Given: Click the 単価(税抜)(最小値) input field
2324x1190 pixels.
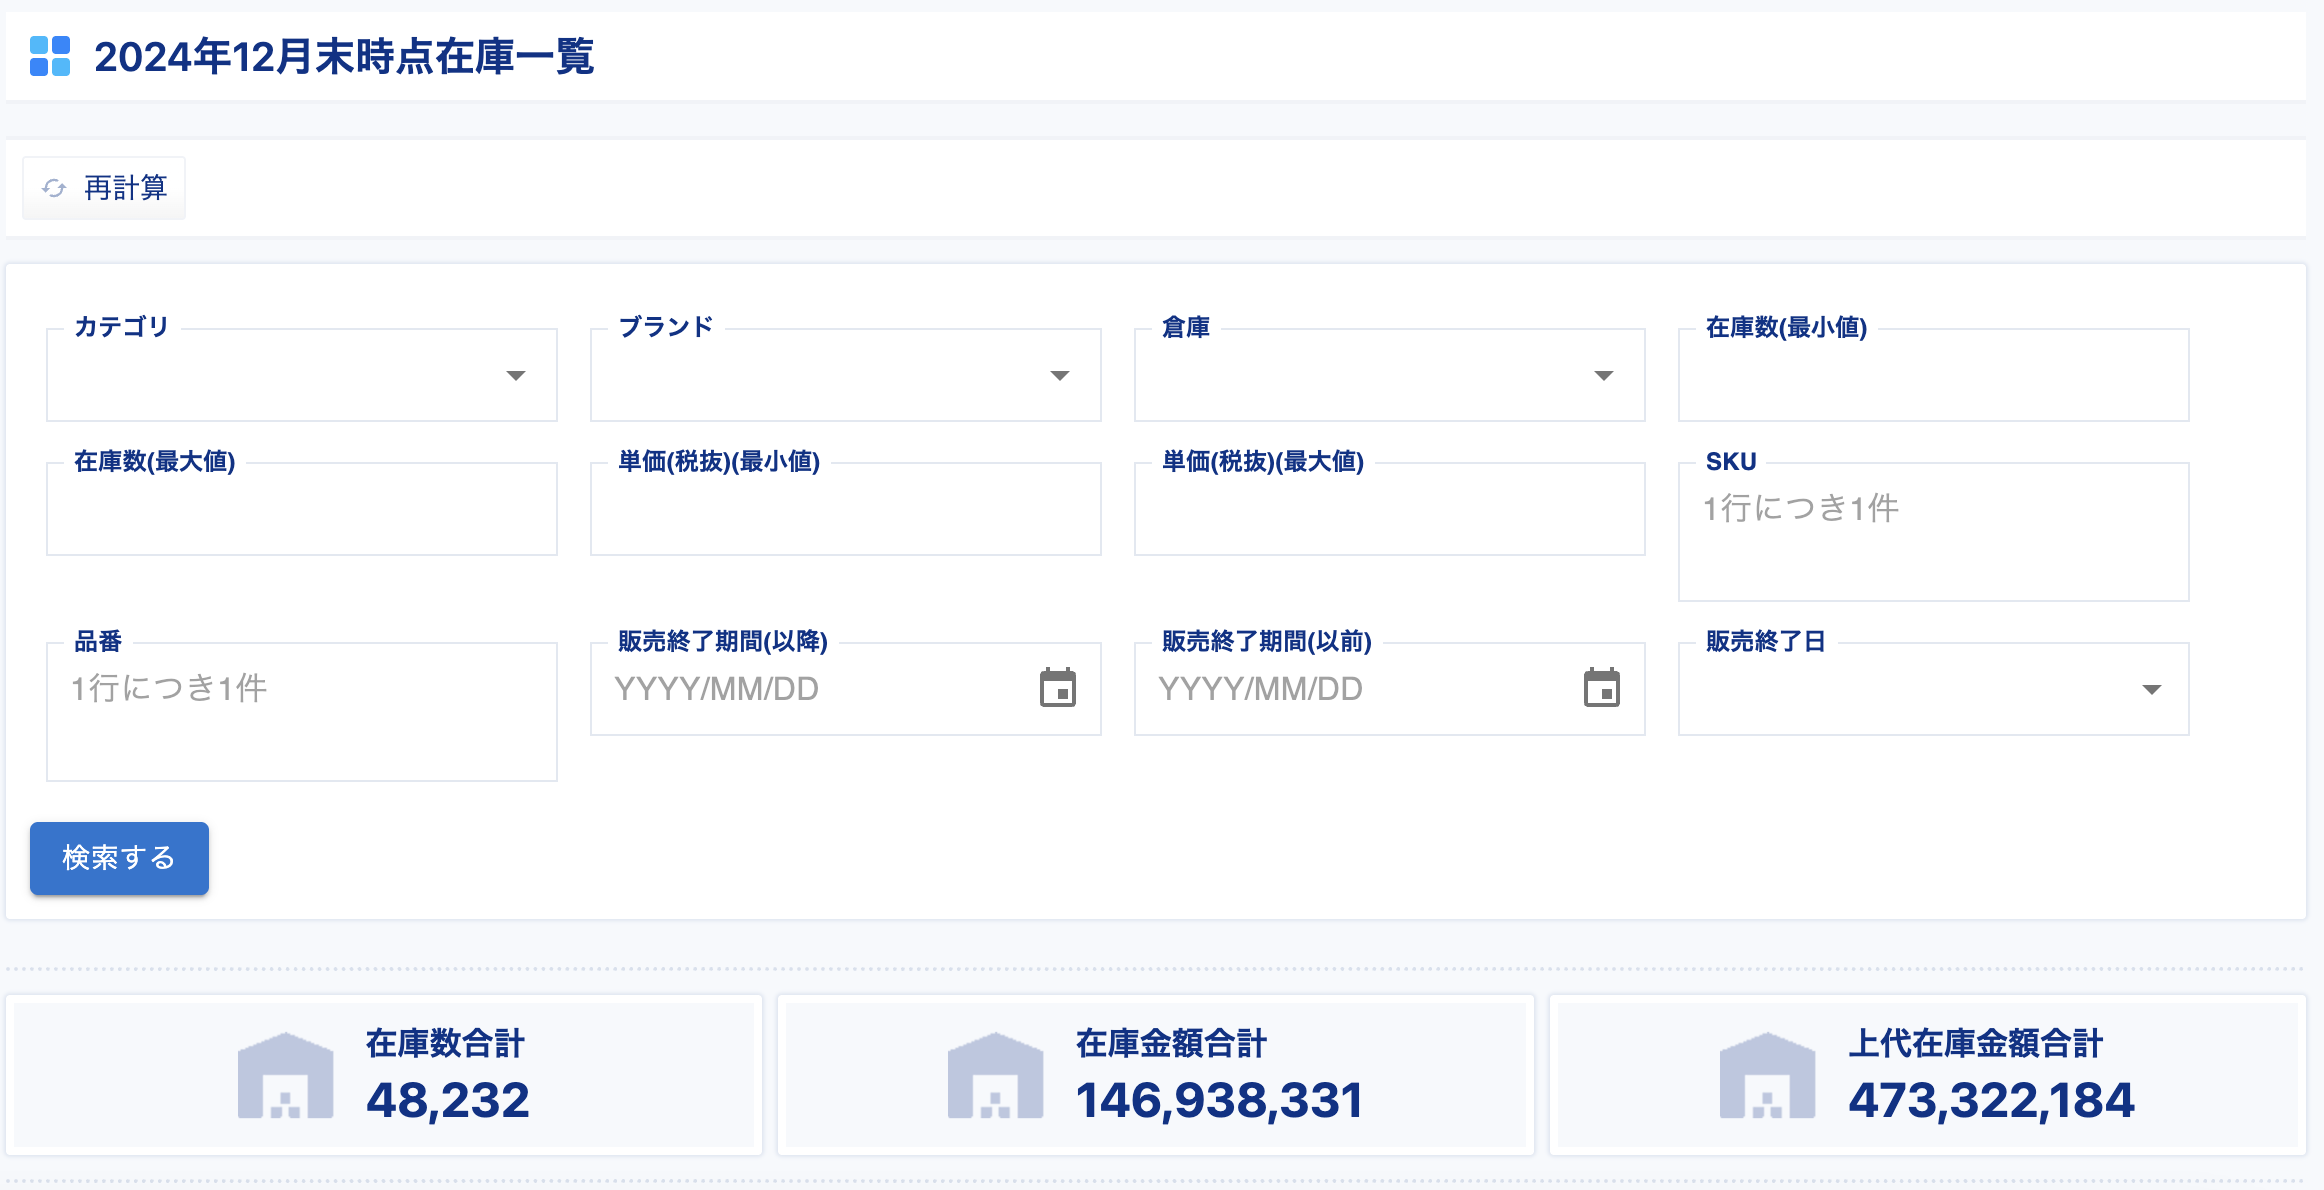Looking at the screenshot, I should (x=846, y=509).
